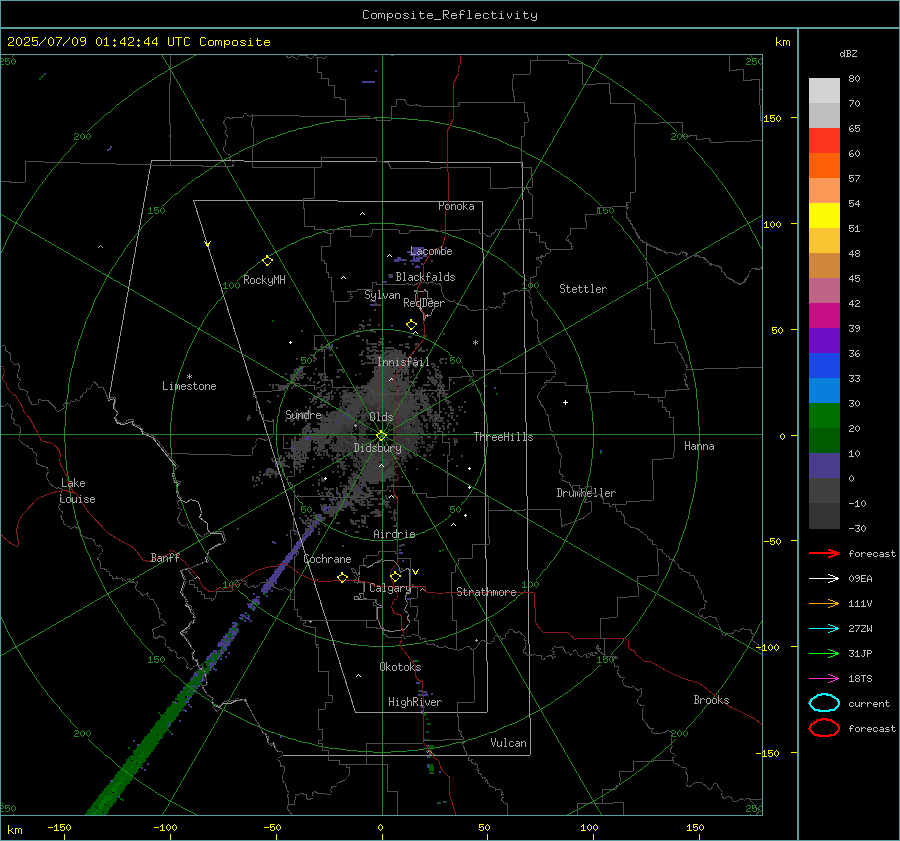This screenshot has height=841, width=900.
Task: Click the asterisk marker above Limestone
Action: click(x=189, y=377)
